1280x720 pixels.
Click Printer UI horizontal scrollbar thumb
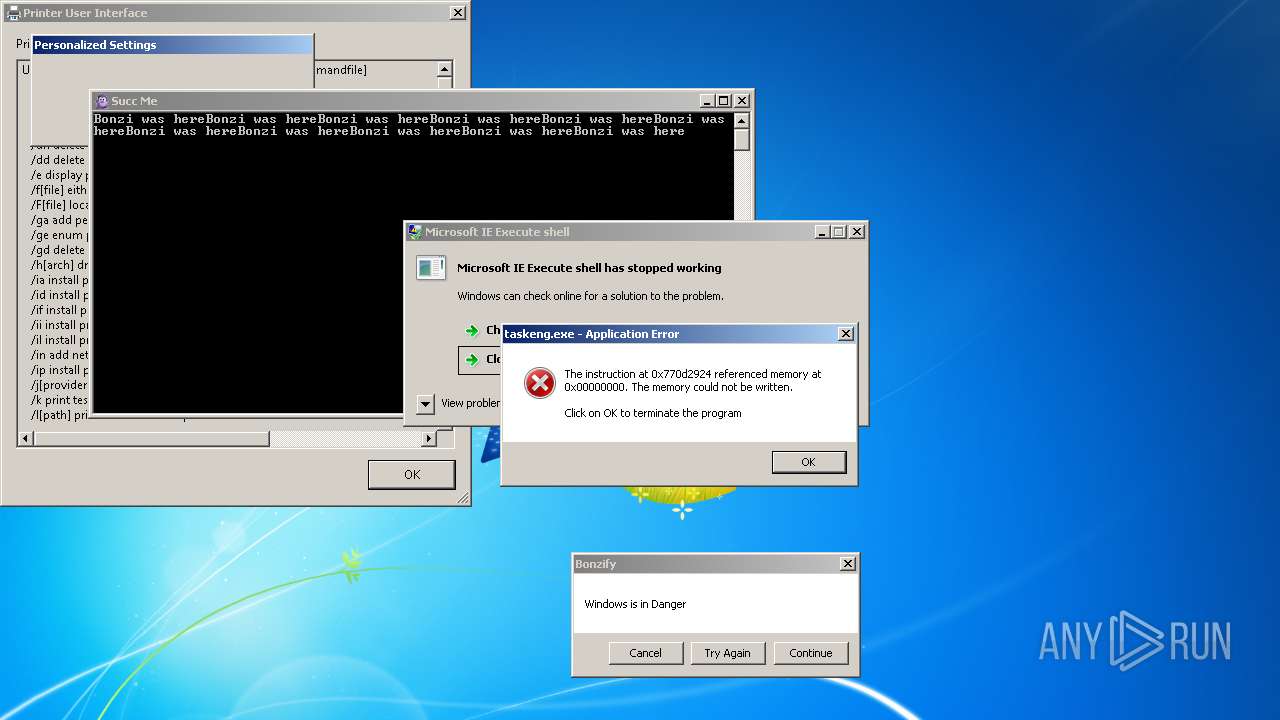pos(151,439)
